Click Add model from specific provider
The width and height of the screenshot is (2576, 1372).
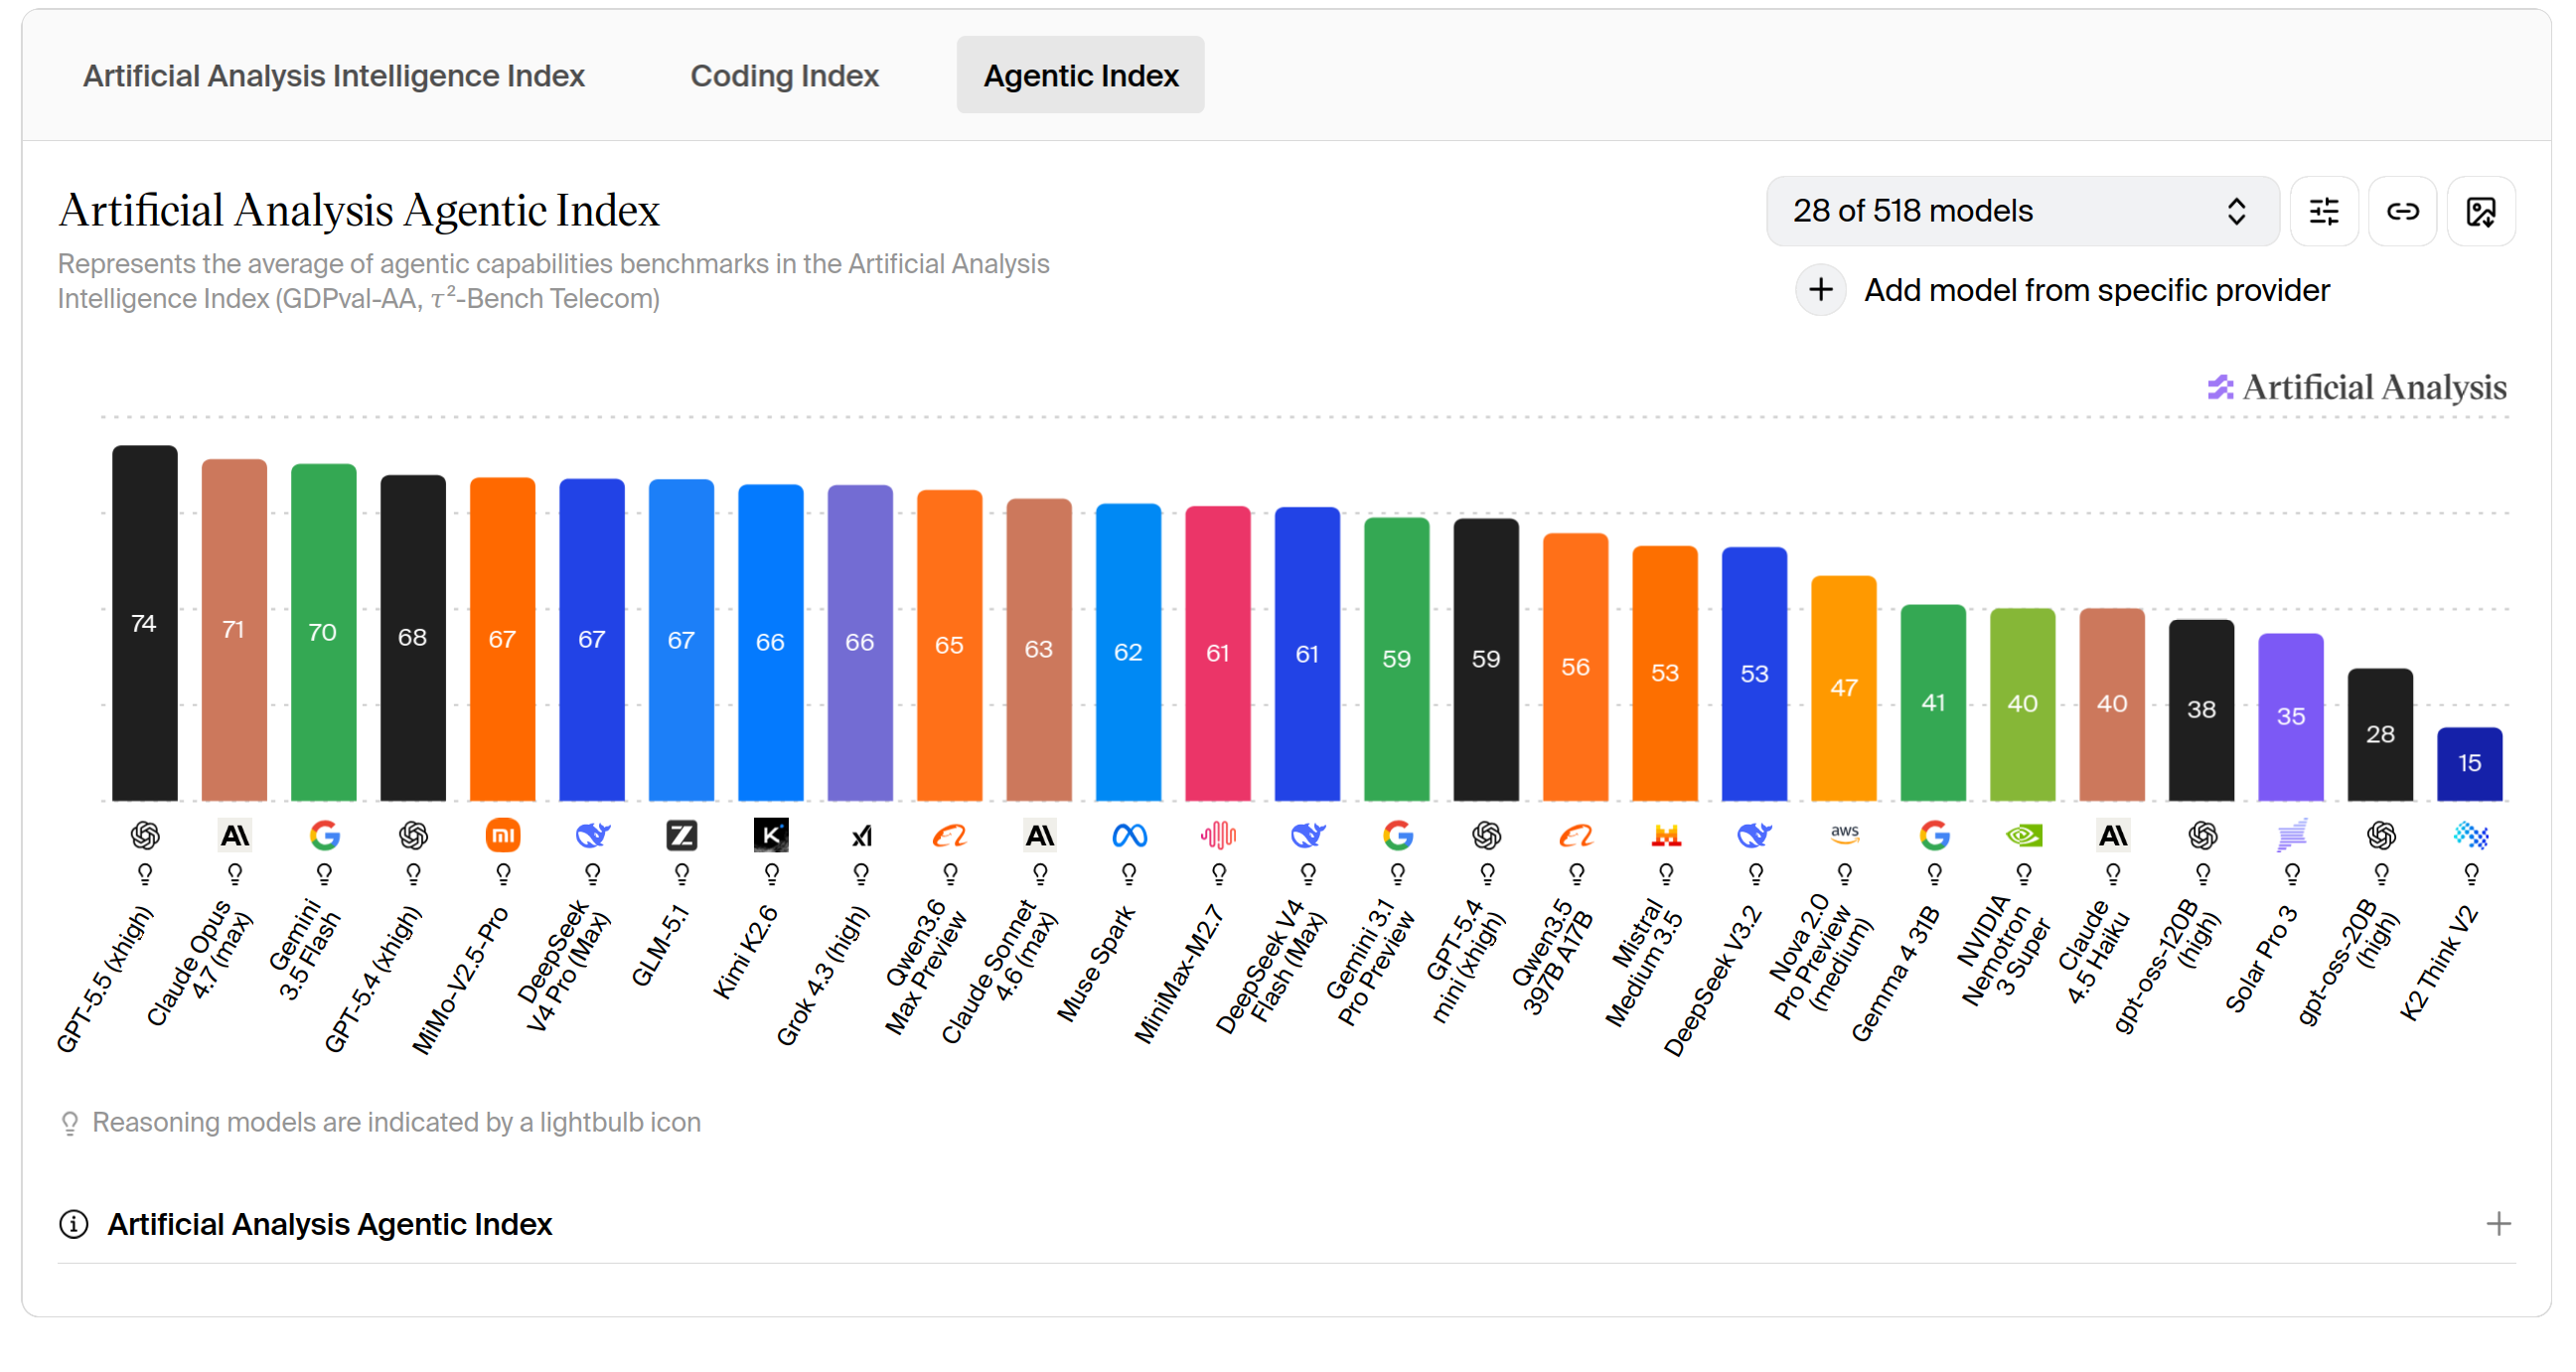2064,290
